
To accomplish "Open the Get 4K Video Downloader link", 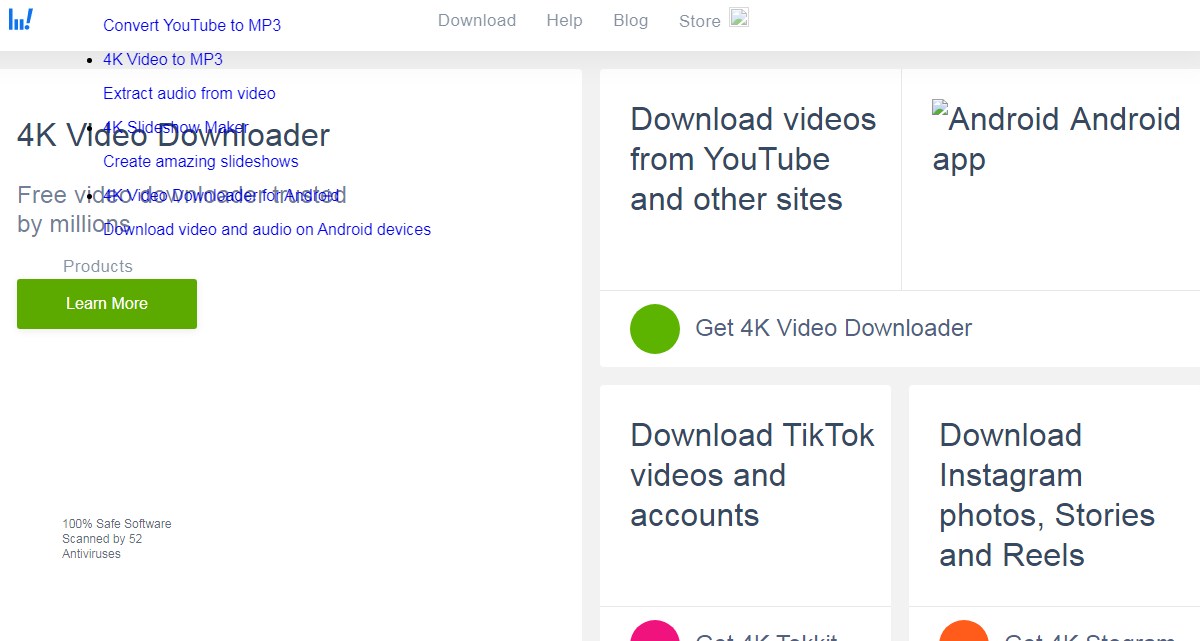I will pyautogui.click(x=833, y=328).
